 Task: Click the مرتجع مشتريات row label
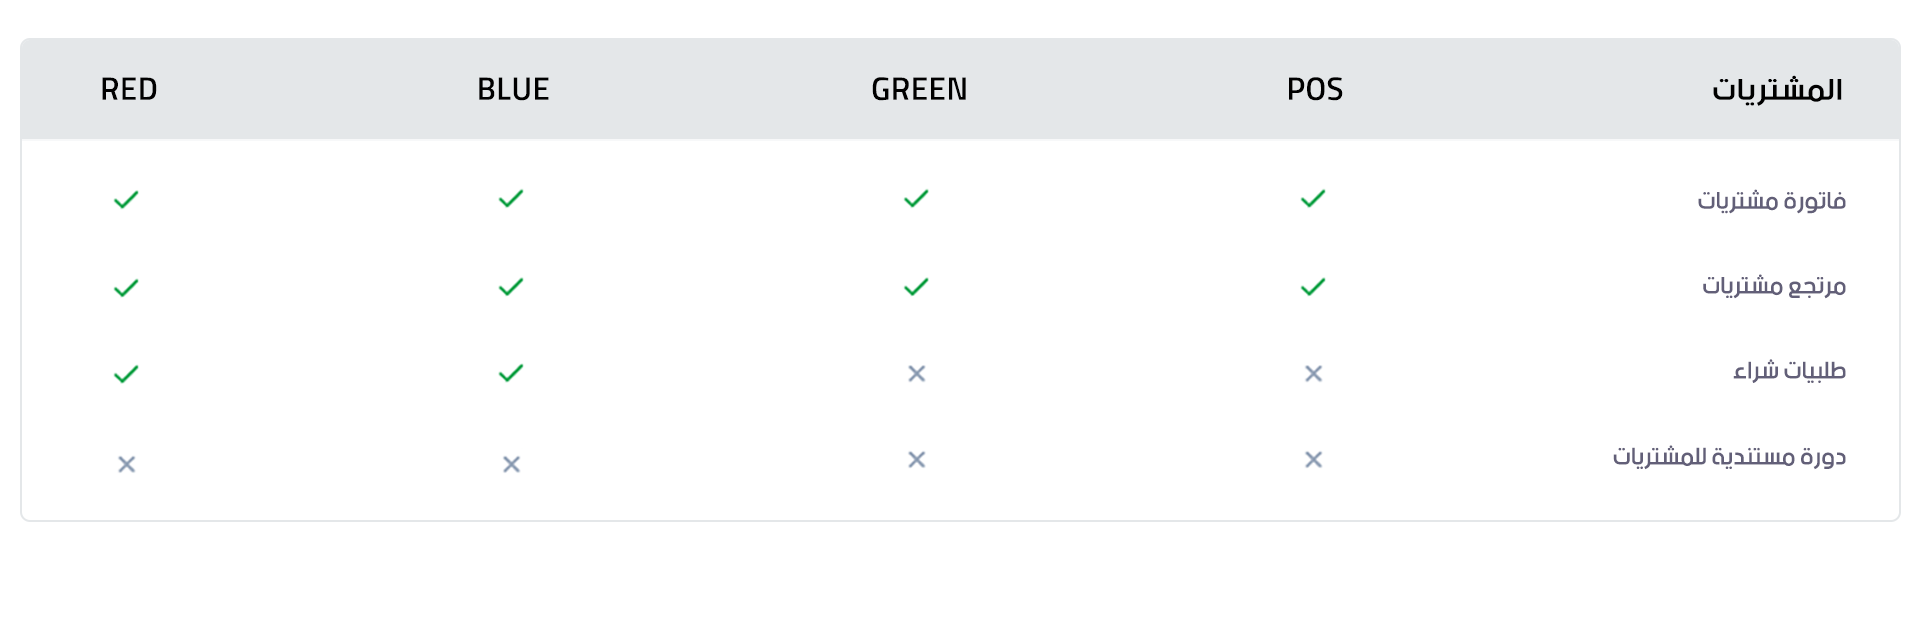[1774, 287]
